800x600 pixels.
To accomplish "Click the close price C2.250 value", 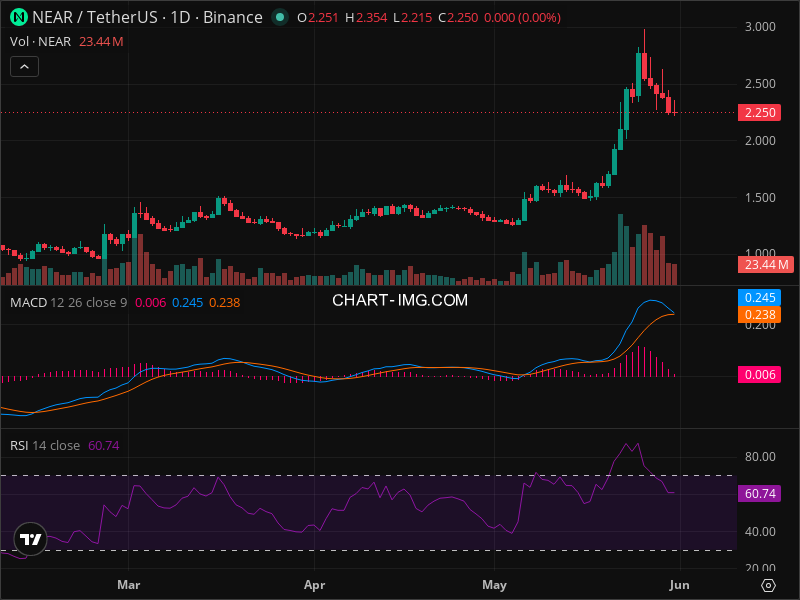I will [x=458, y=18].
